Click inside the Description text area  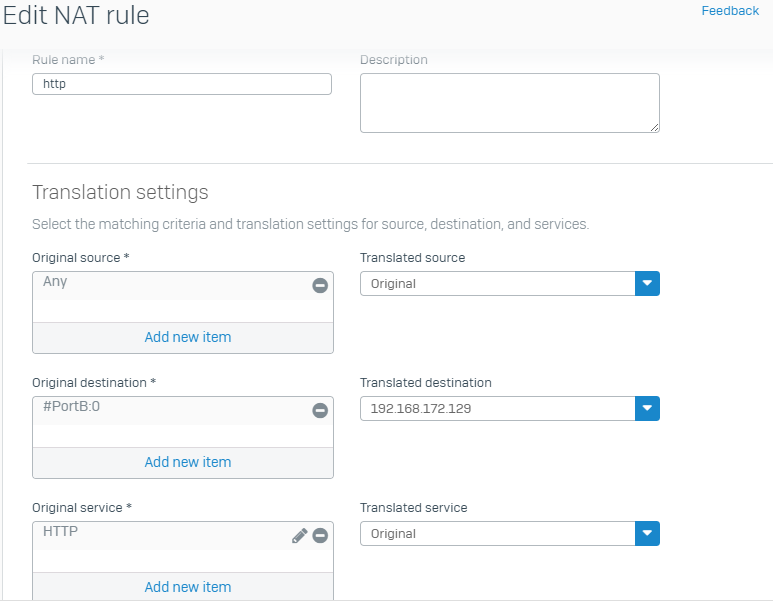click(x=510, y=103)
